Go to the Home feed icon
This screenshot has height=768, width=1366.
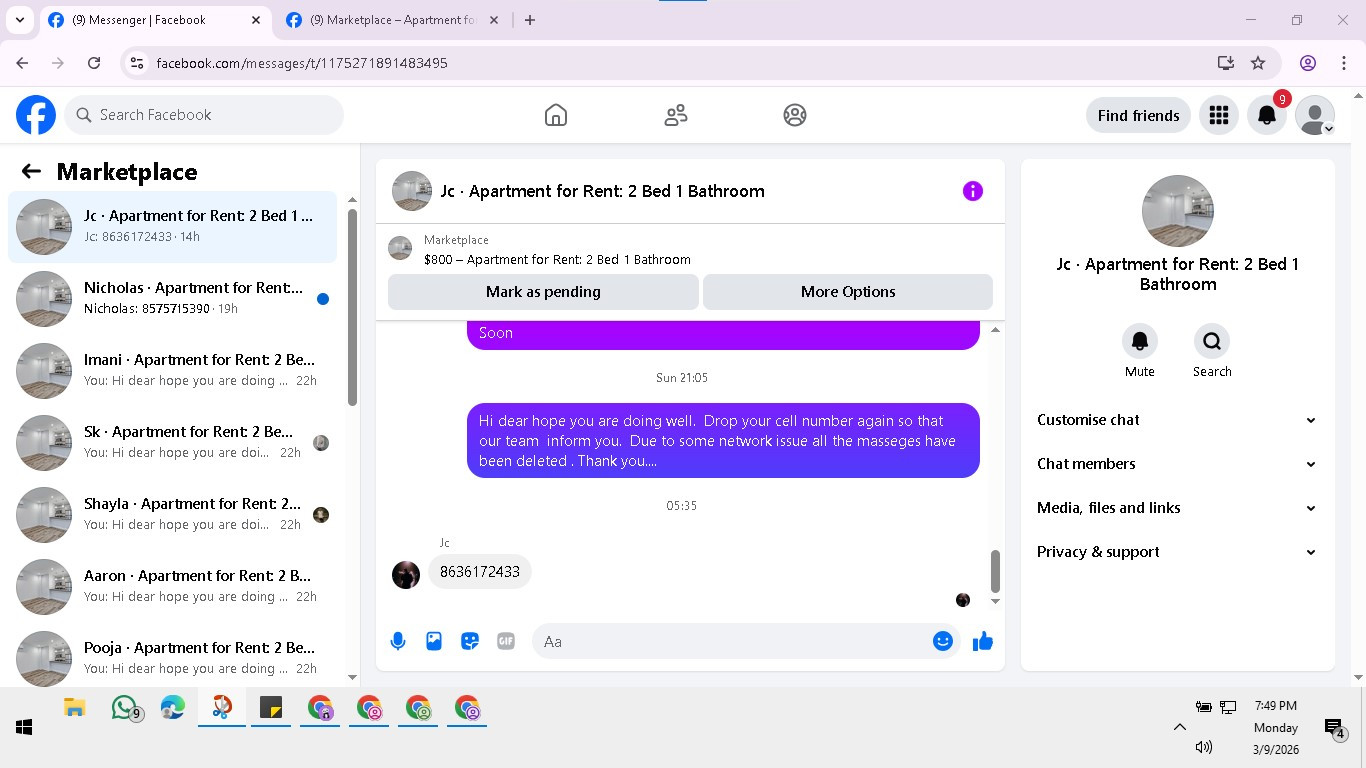tap(556, 115)
